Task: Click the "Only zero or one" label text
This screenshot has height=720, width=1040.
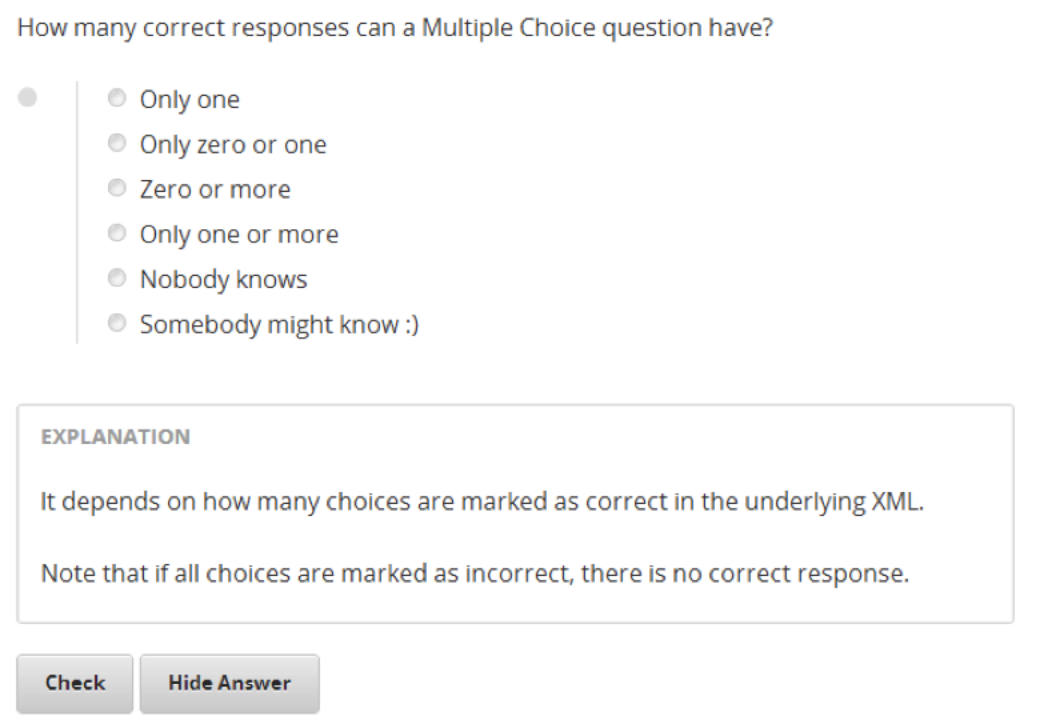Action: (x=233, y=145)
